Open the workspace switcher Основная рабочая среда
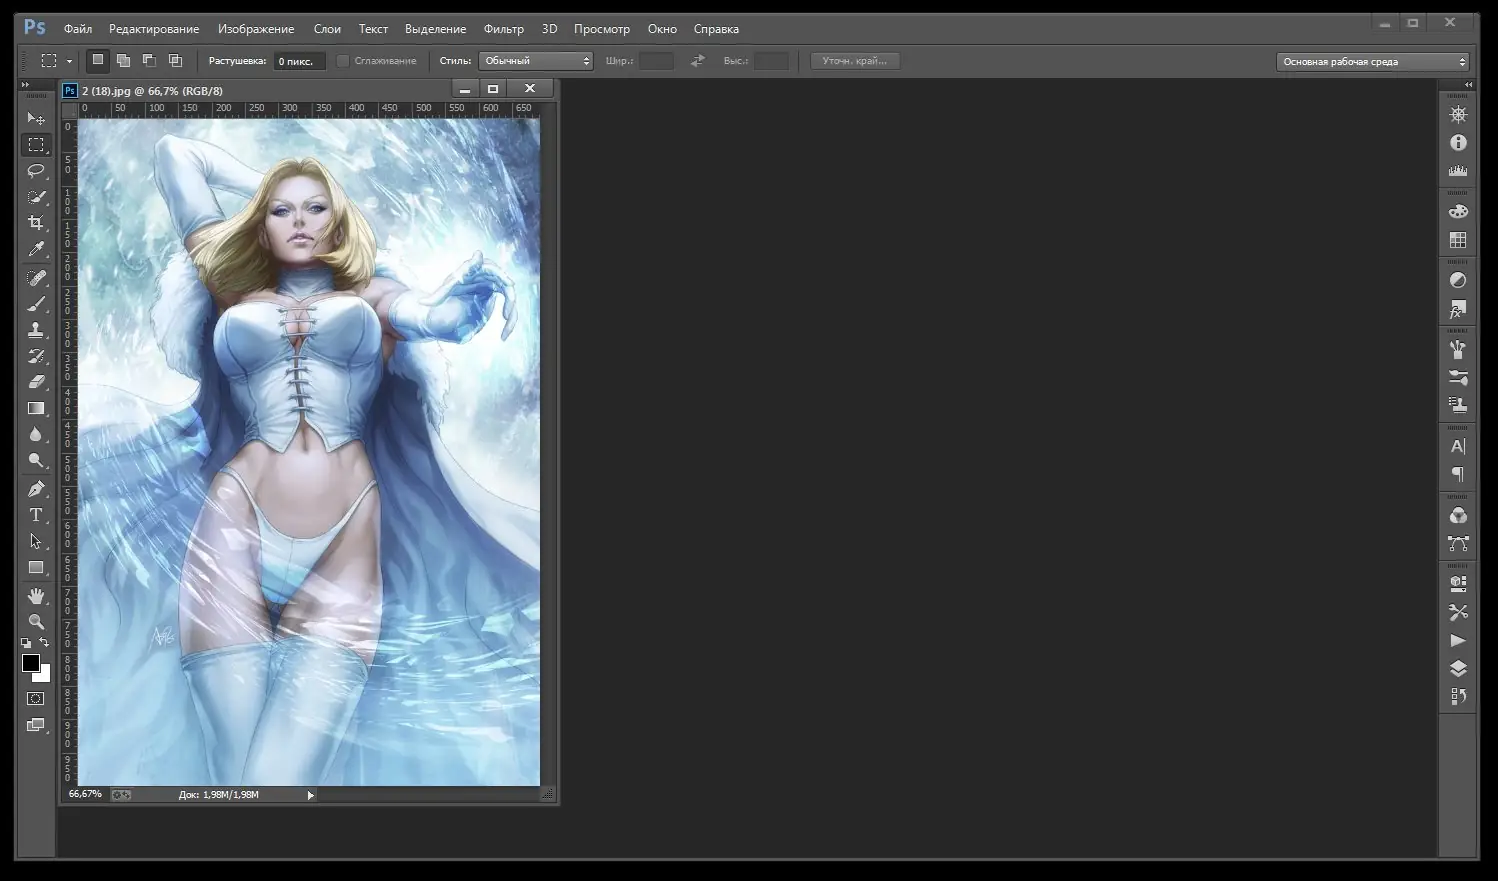This screenshot has height=881, width=1498. pyautogui.click(x=1372, y=60)
